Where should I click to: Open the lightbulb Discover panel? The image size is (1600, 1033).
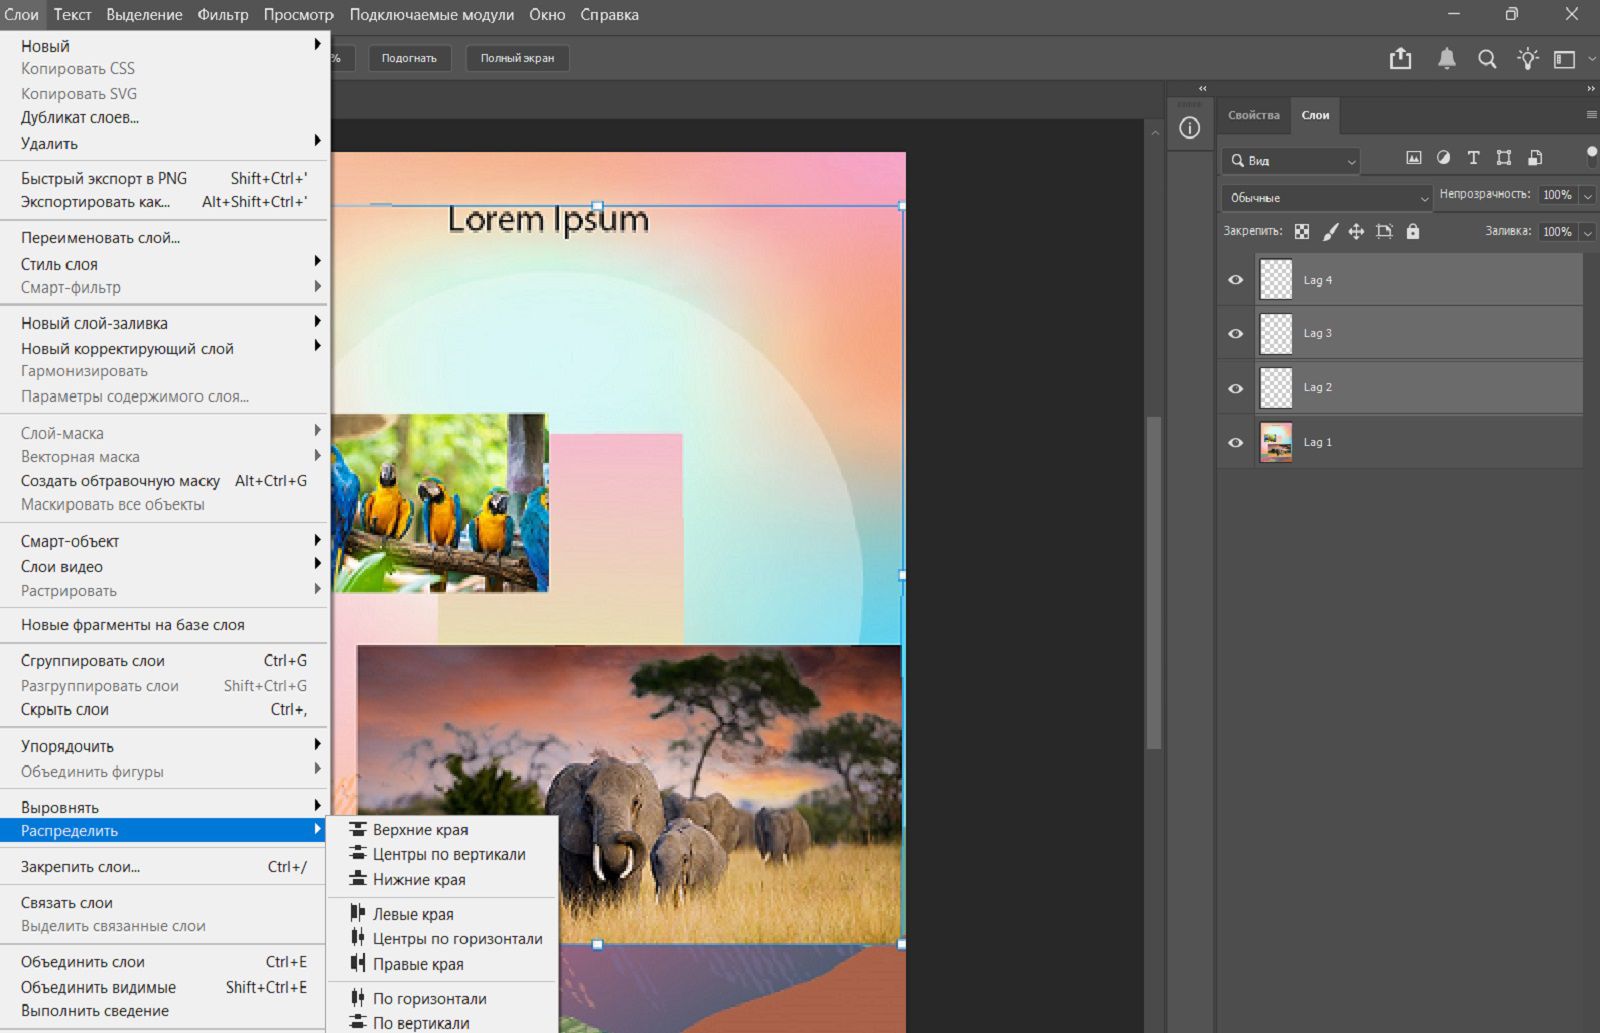pyautogui.click(x=1527, y=59)
